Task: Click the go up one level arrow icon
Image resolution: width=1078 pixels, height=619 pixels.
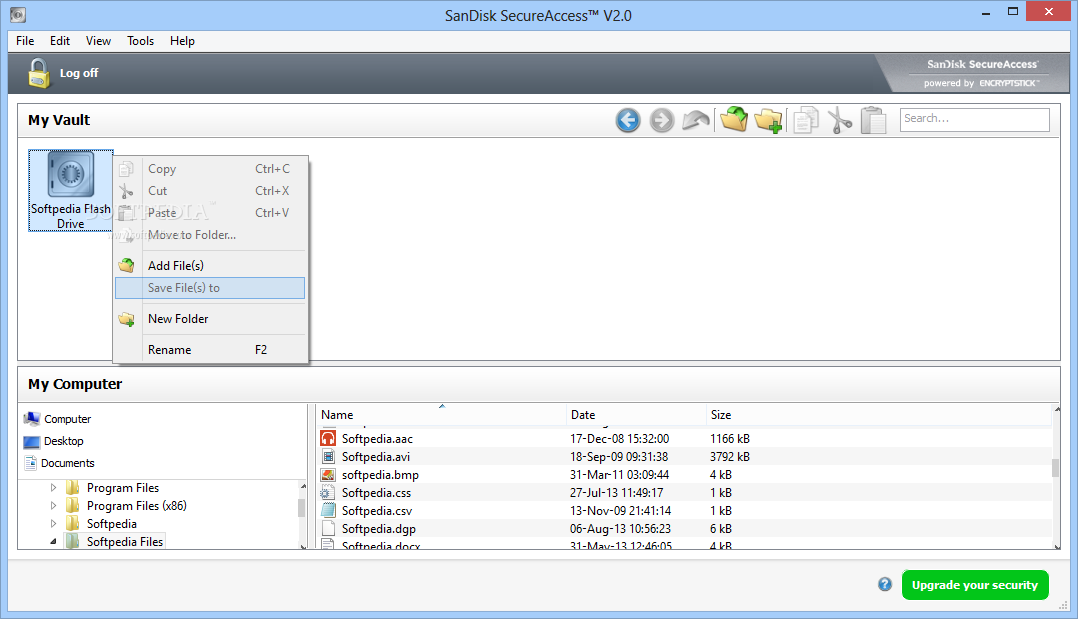Action: pyautogui.click(x=696, y=120)
